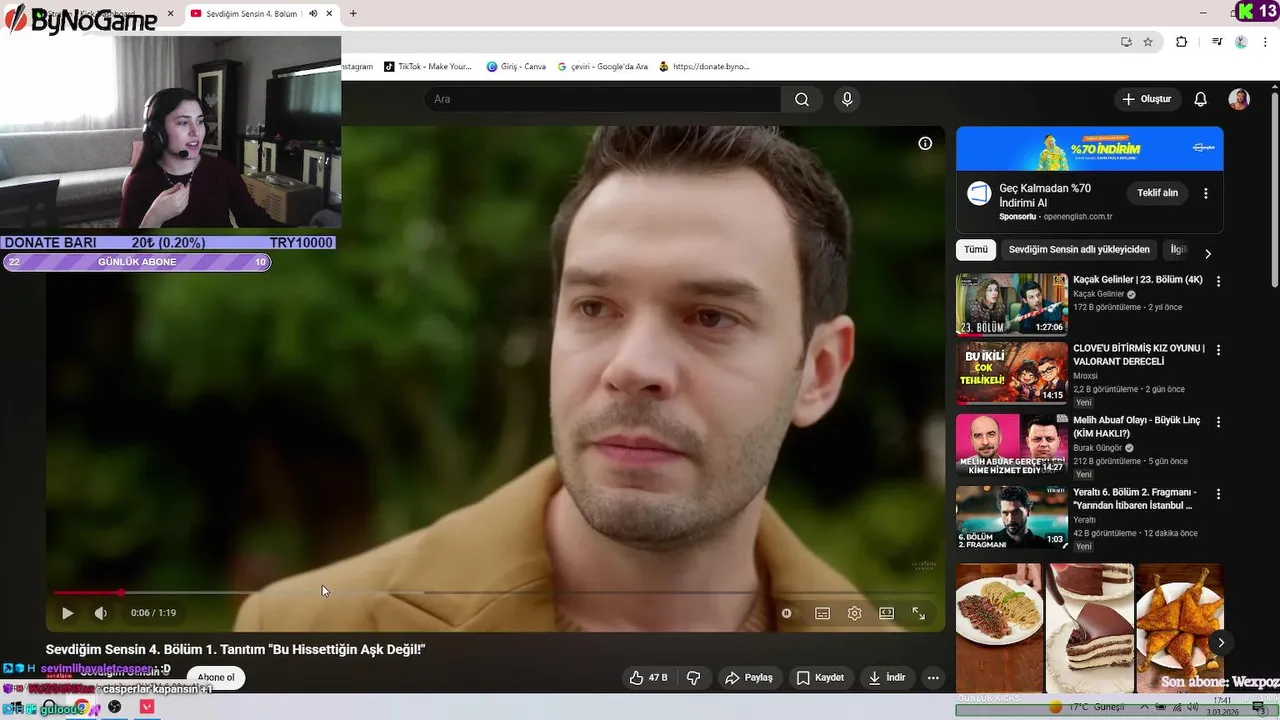Image resolution: width=1280 pixels, height=720 pixels.
Task: Open the openenglish.com.tr ad banner
Action: (x=1090, y=149)
